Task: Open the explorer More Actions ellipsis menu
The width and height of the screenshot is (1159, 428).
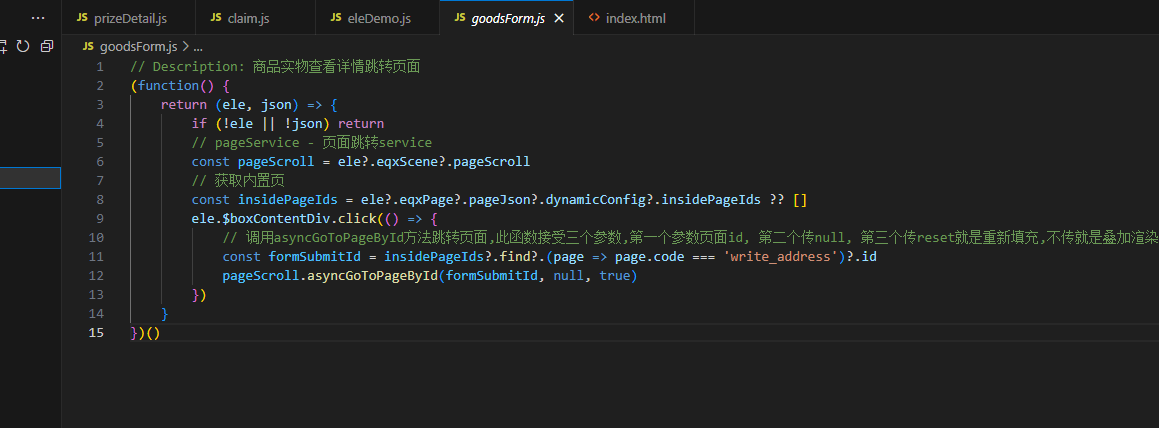Action: (38, 18)
